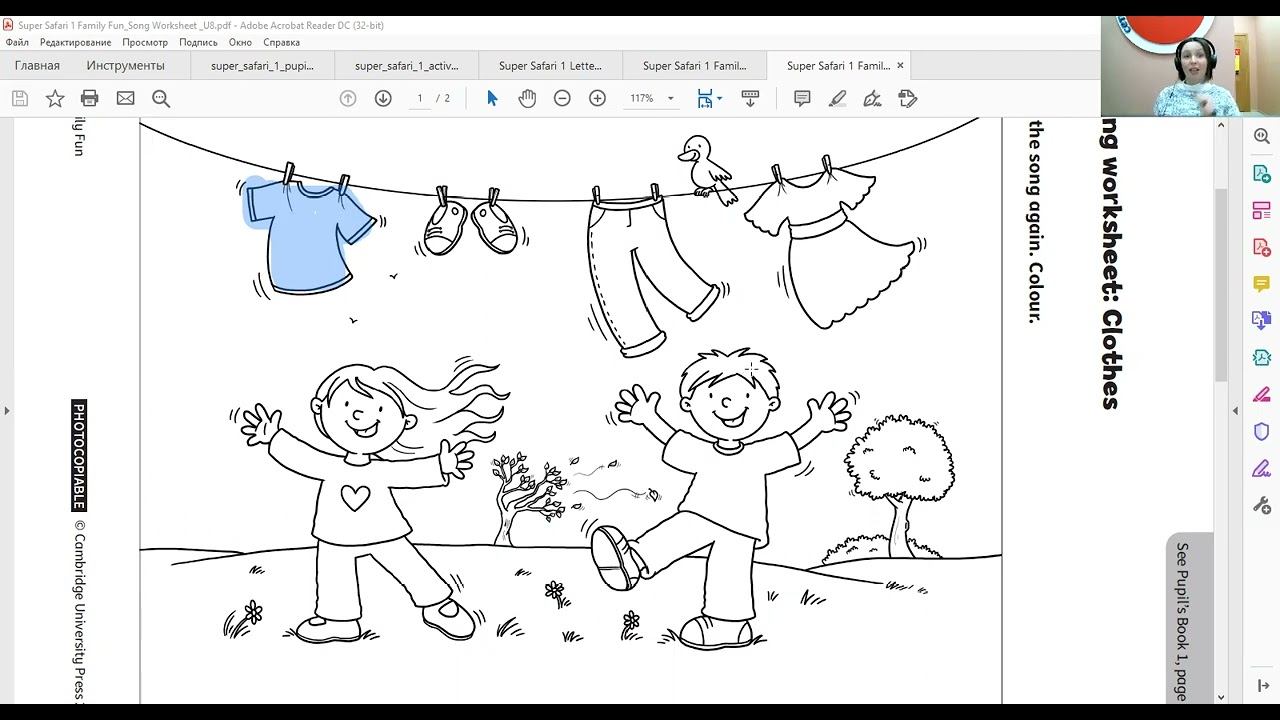Open the Export PDF tool in the right pane
This screenshot has width=1280, height=720.
pyautogui.click(x=1262, y=174)
